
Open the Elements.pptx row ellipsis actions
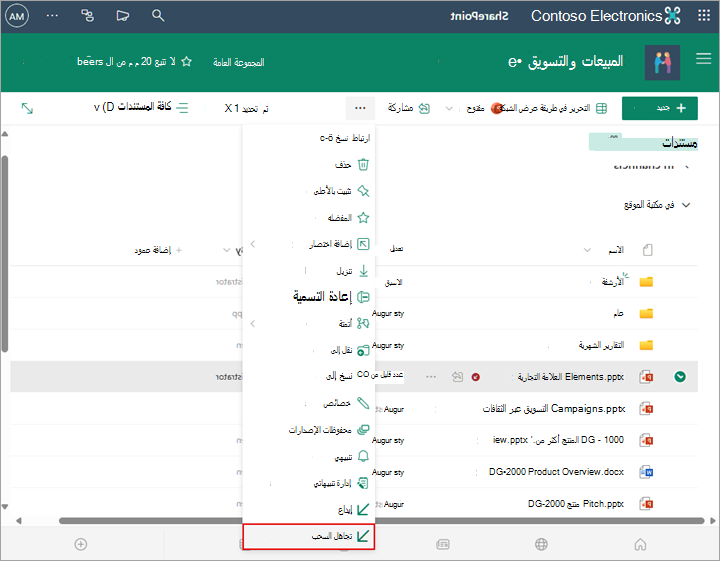pyautogui.click(x=431, y=377)
